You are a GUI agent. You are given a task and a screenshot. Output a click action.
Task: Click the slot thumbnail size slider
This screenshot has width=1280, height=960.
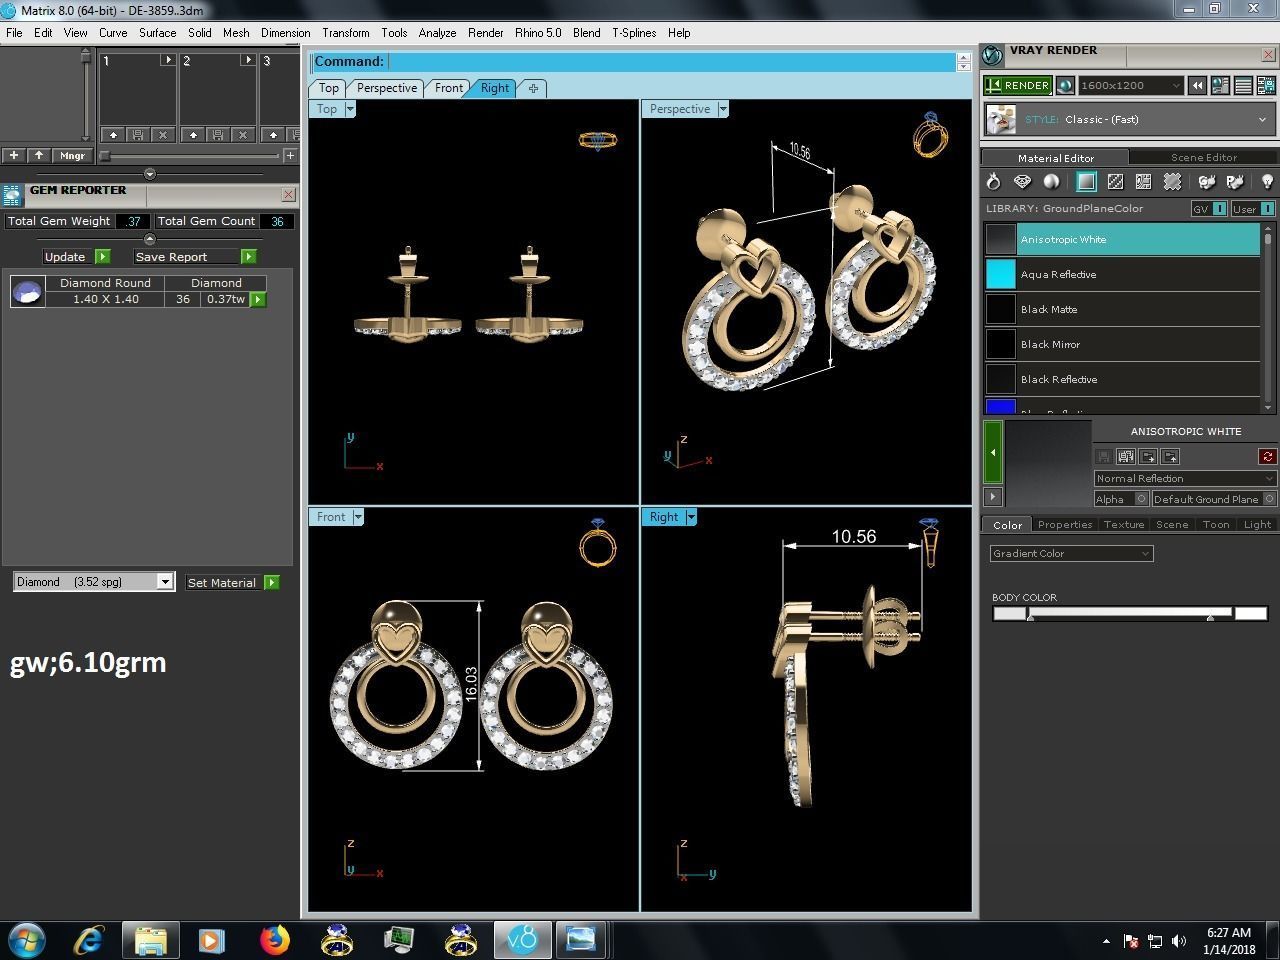pos(190,156)
